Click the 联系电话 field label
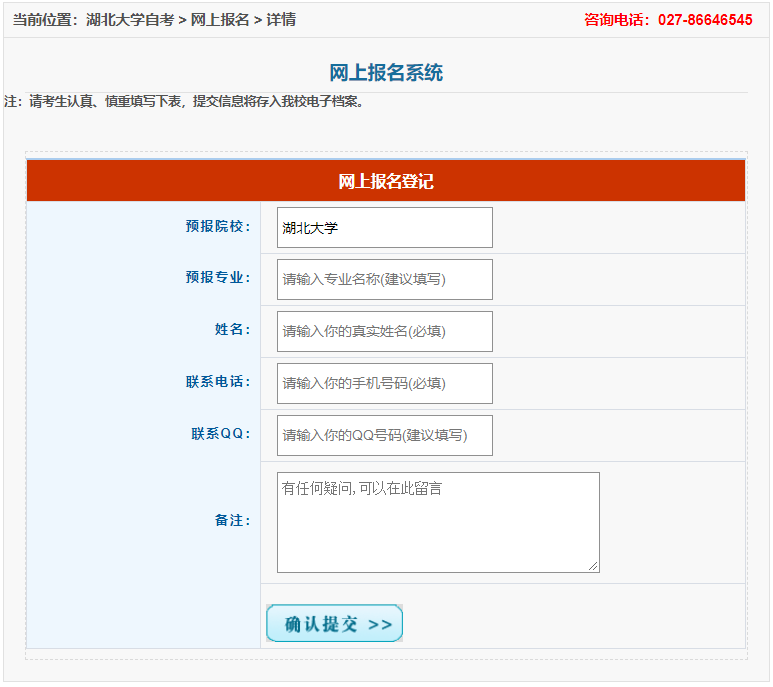773x687 pixels. point(218,381)
